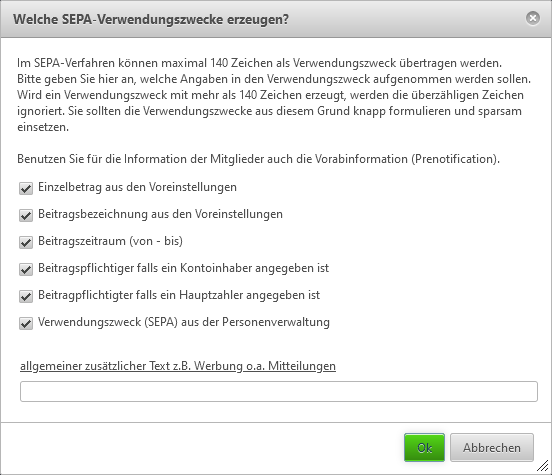This screenshot has width=552, height=475.
Task: Focus the additional text input field
Action: tap(279, 391)
